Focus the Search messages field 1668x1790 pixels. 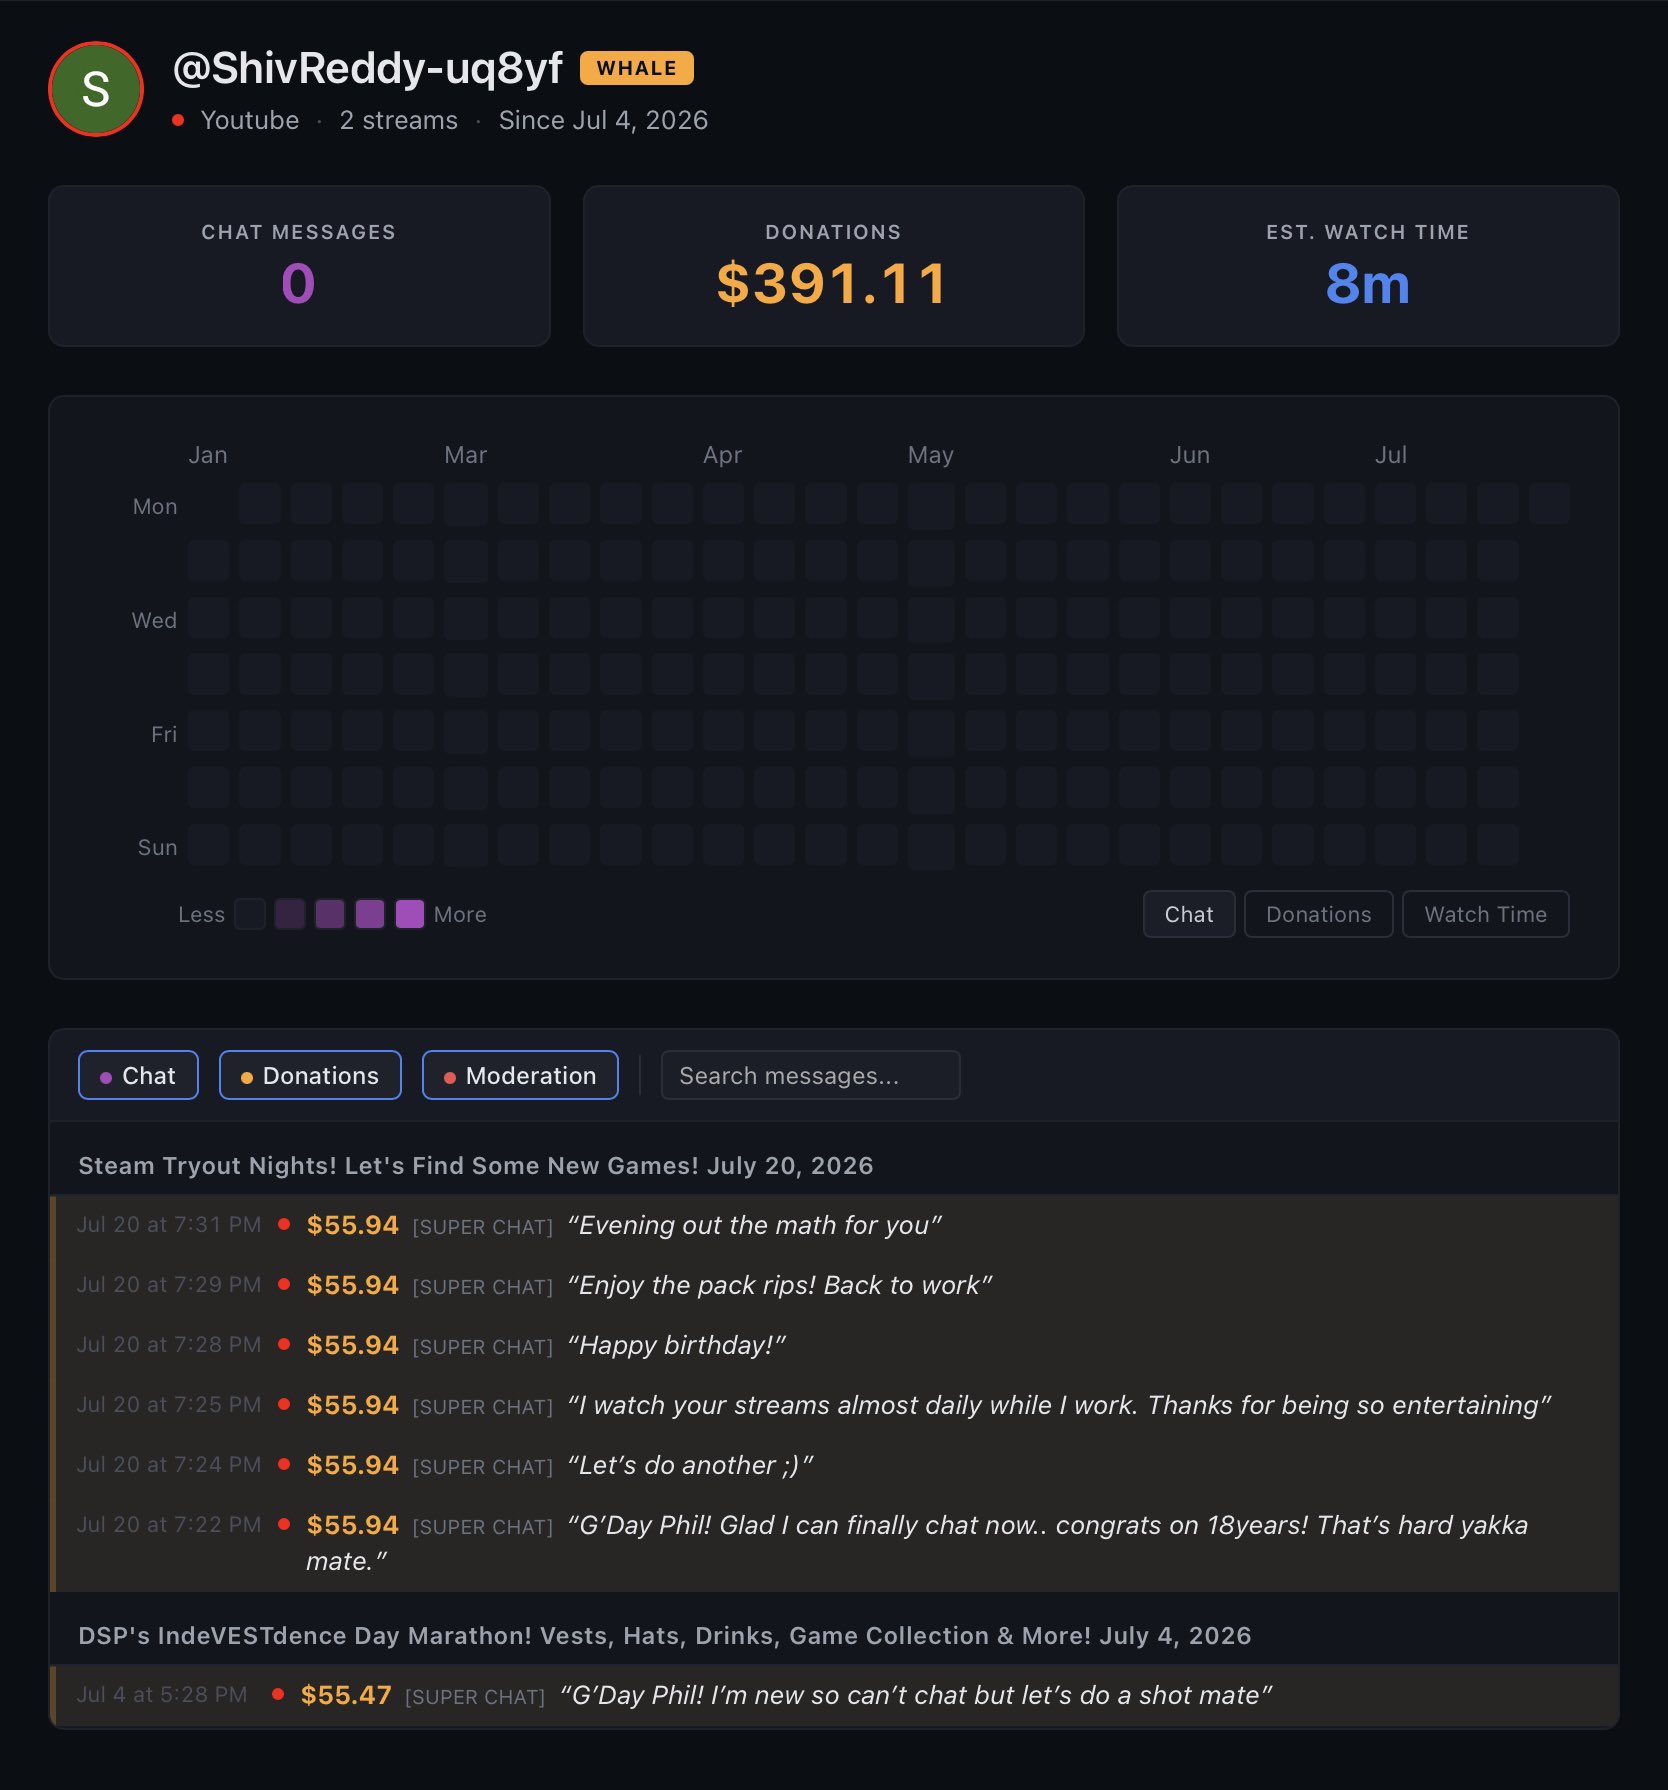pos(811,1075)
